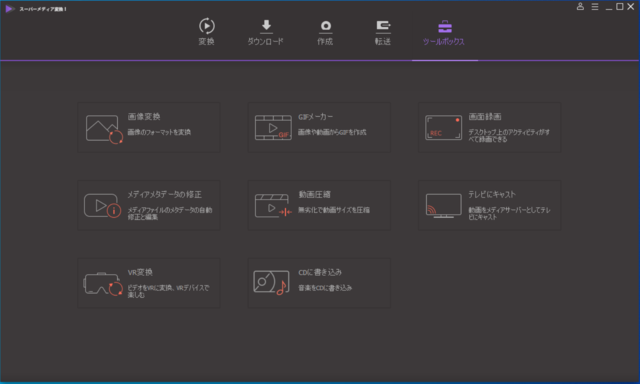Open the user account icon

coord(580,7)
